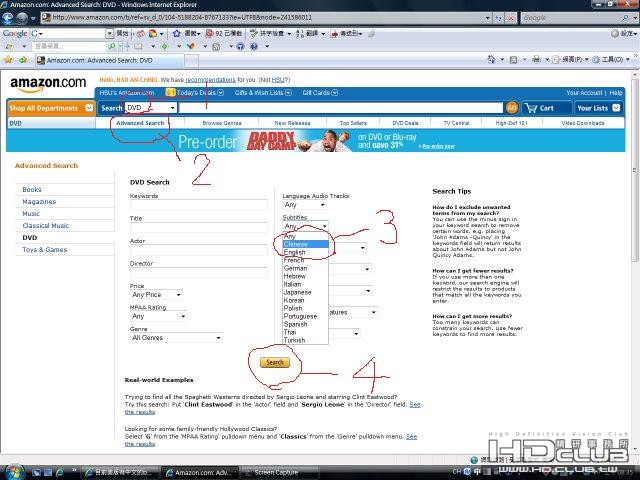Go back with the browser Back arrow
640x480 pixels.
[x=8, y=18]
